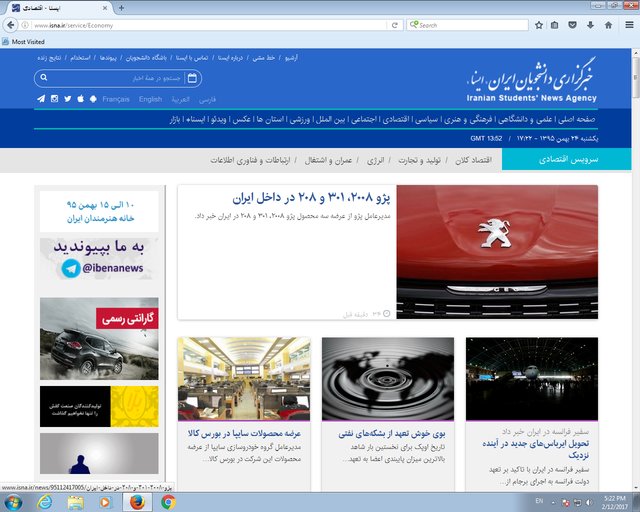Screen dimensions: 640x512
Task: Open the عکس section in main menu
Action: click(241, 119)
